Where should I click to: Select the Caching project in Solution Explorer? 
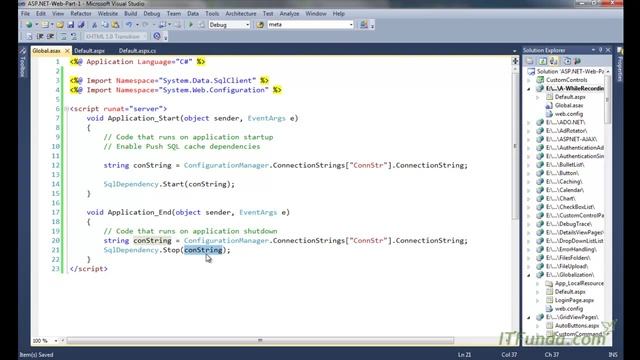tap(564, 182)
